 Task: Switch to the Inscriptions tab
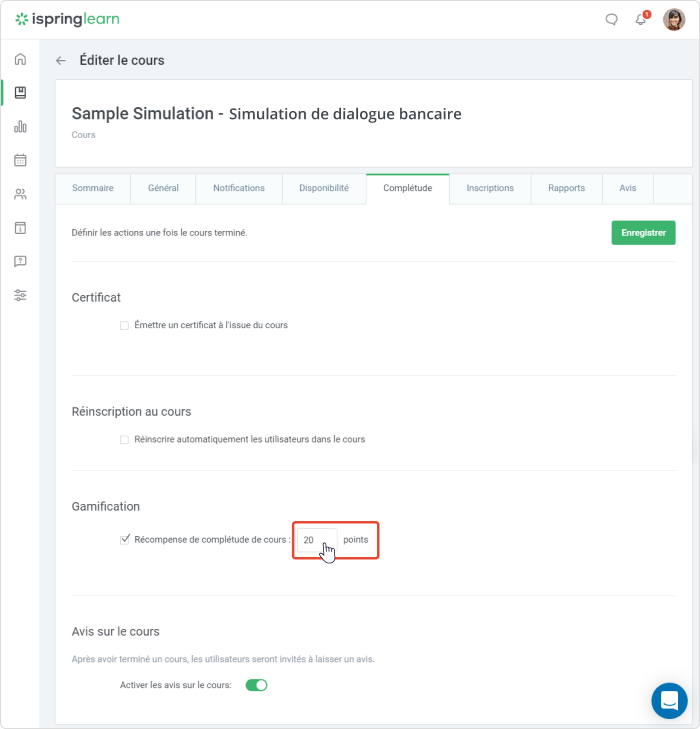pos(490,188)
